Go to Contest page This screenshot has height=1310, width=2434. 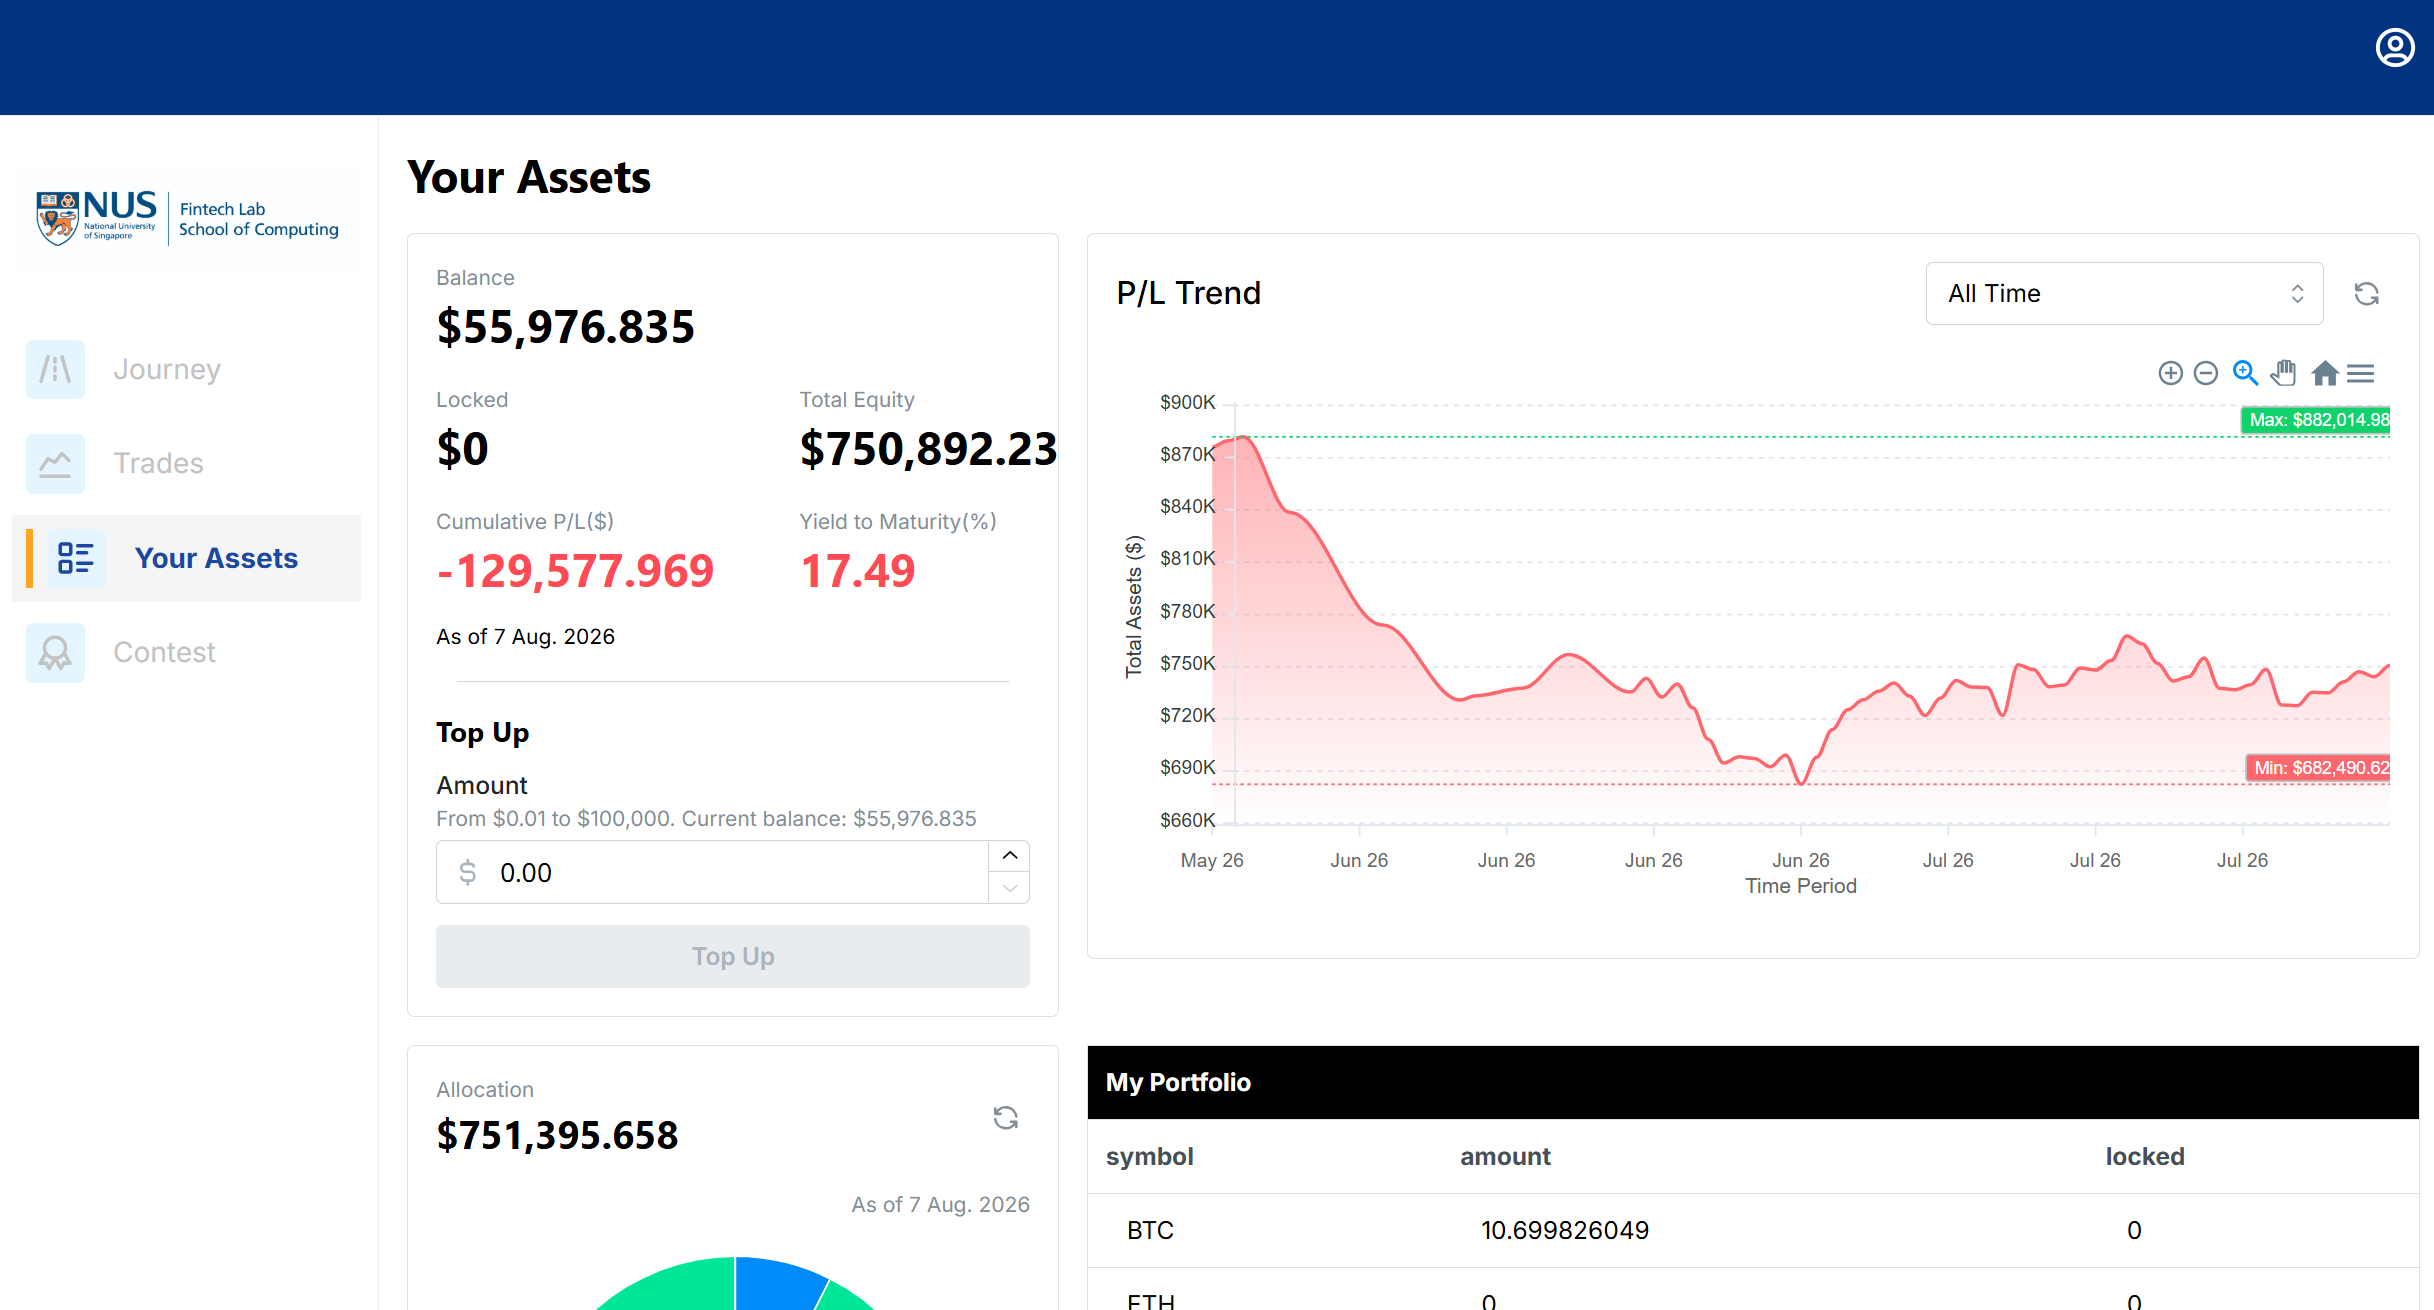164,652
